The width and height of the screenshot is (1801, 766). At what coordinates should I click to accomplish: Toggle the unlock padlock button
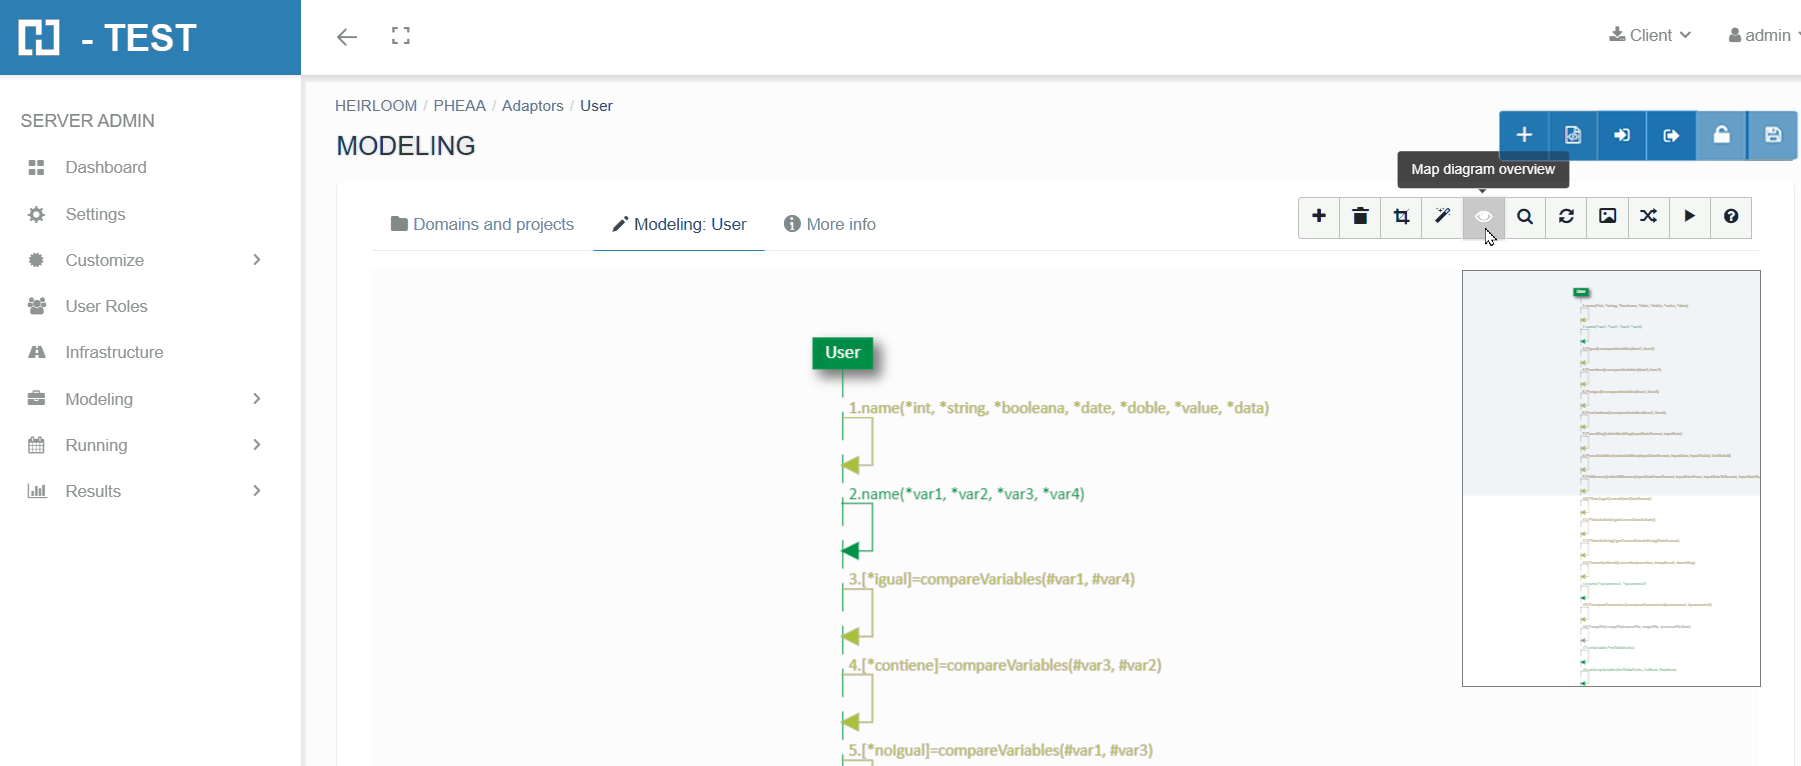point(1721,135)
